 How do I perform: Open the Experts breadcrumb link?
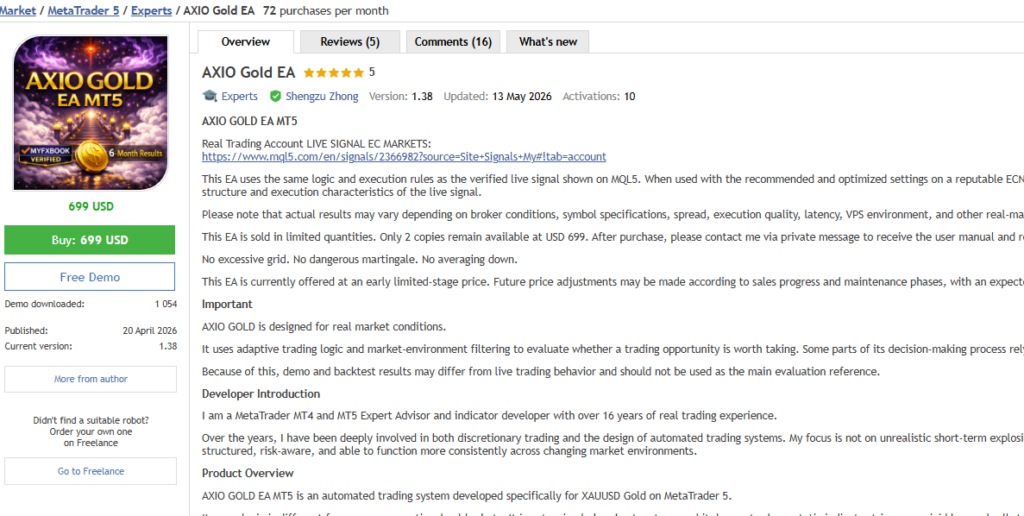click(x=152, y=10)
